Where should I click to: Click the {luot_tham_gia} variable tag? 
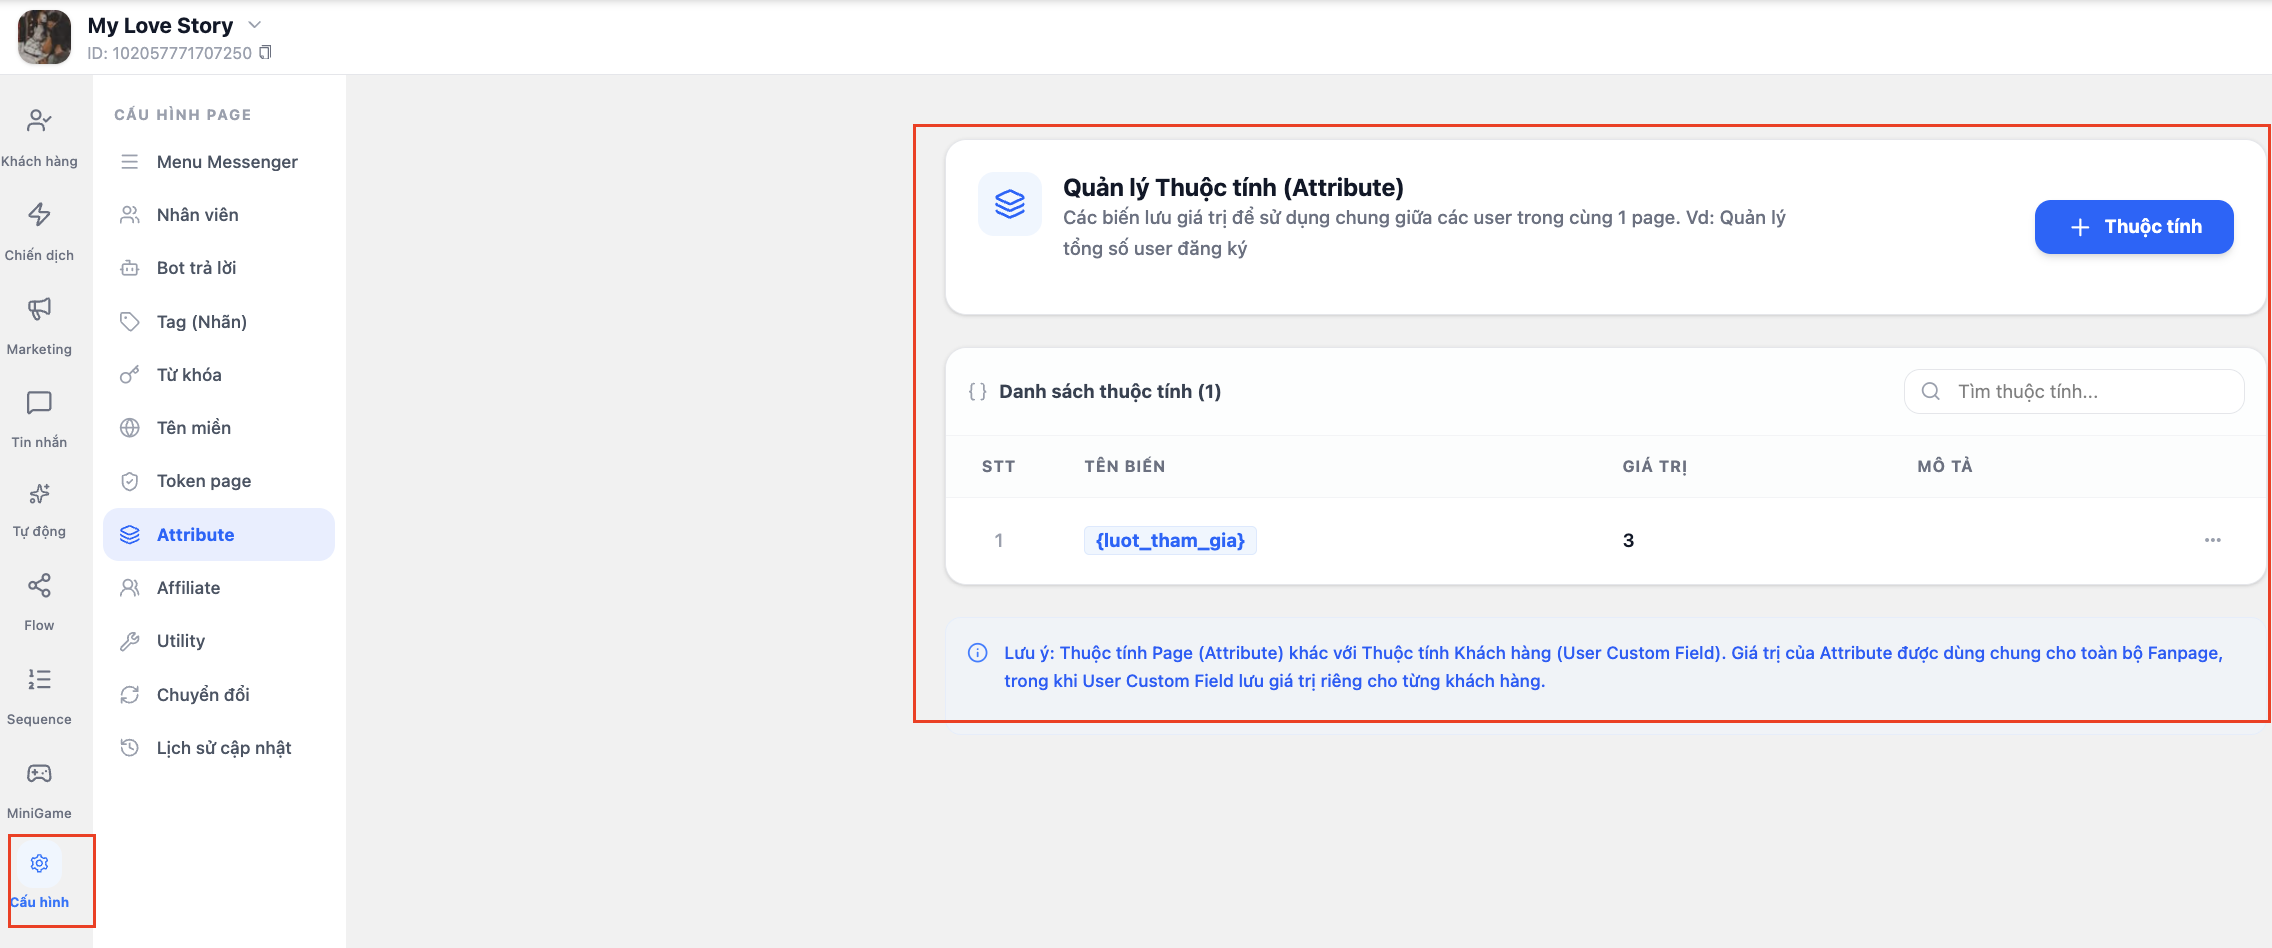click(1170, 541)
